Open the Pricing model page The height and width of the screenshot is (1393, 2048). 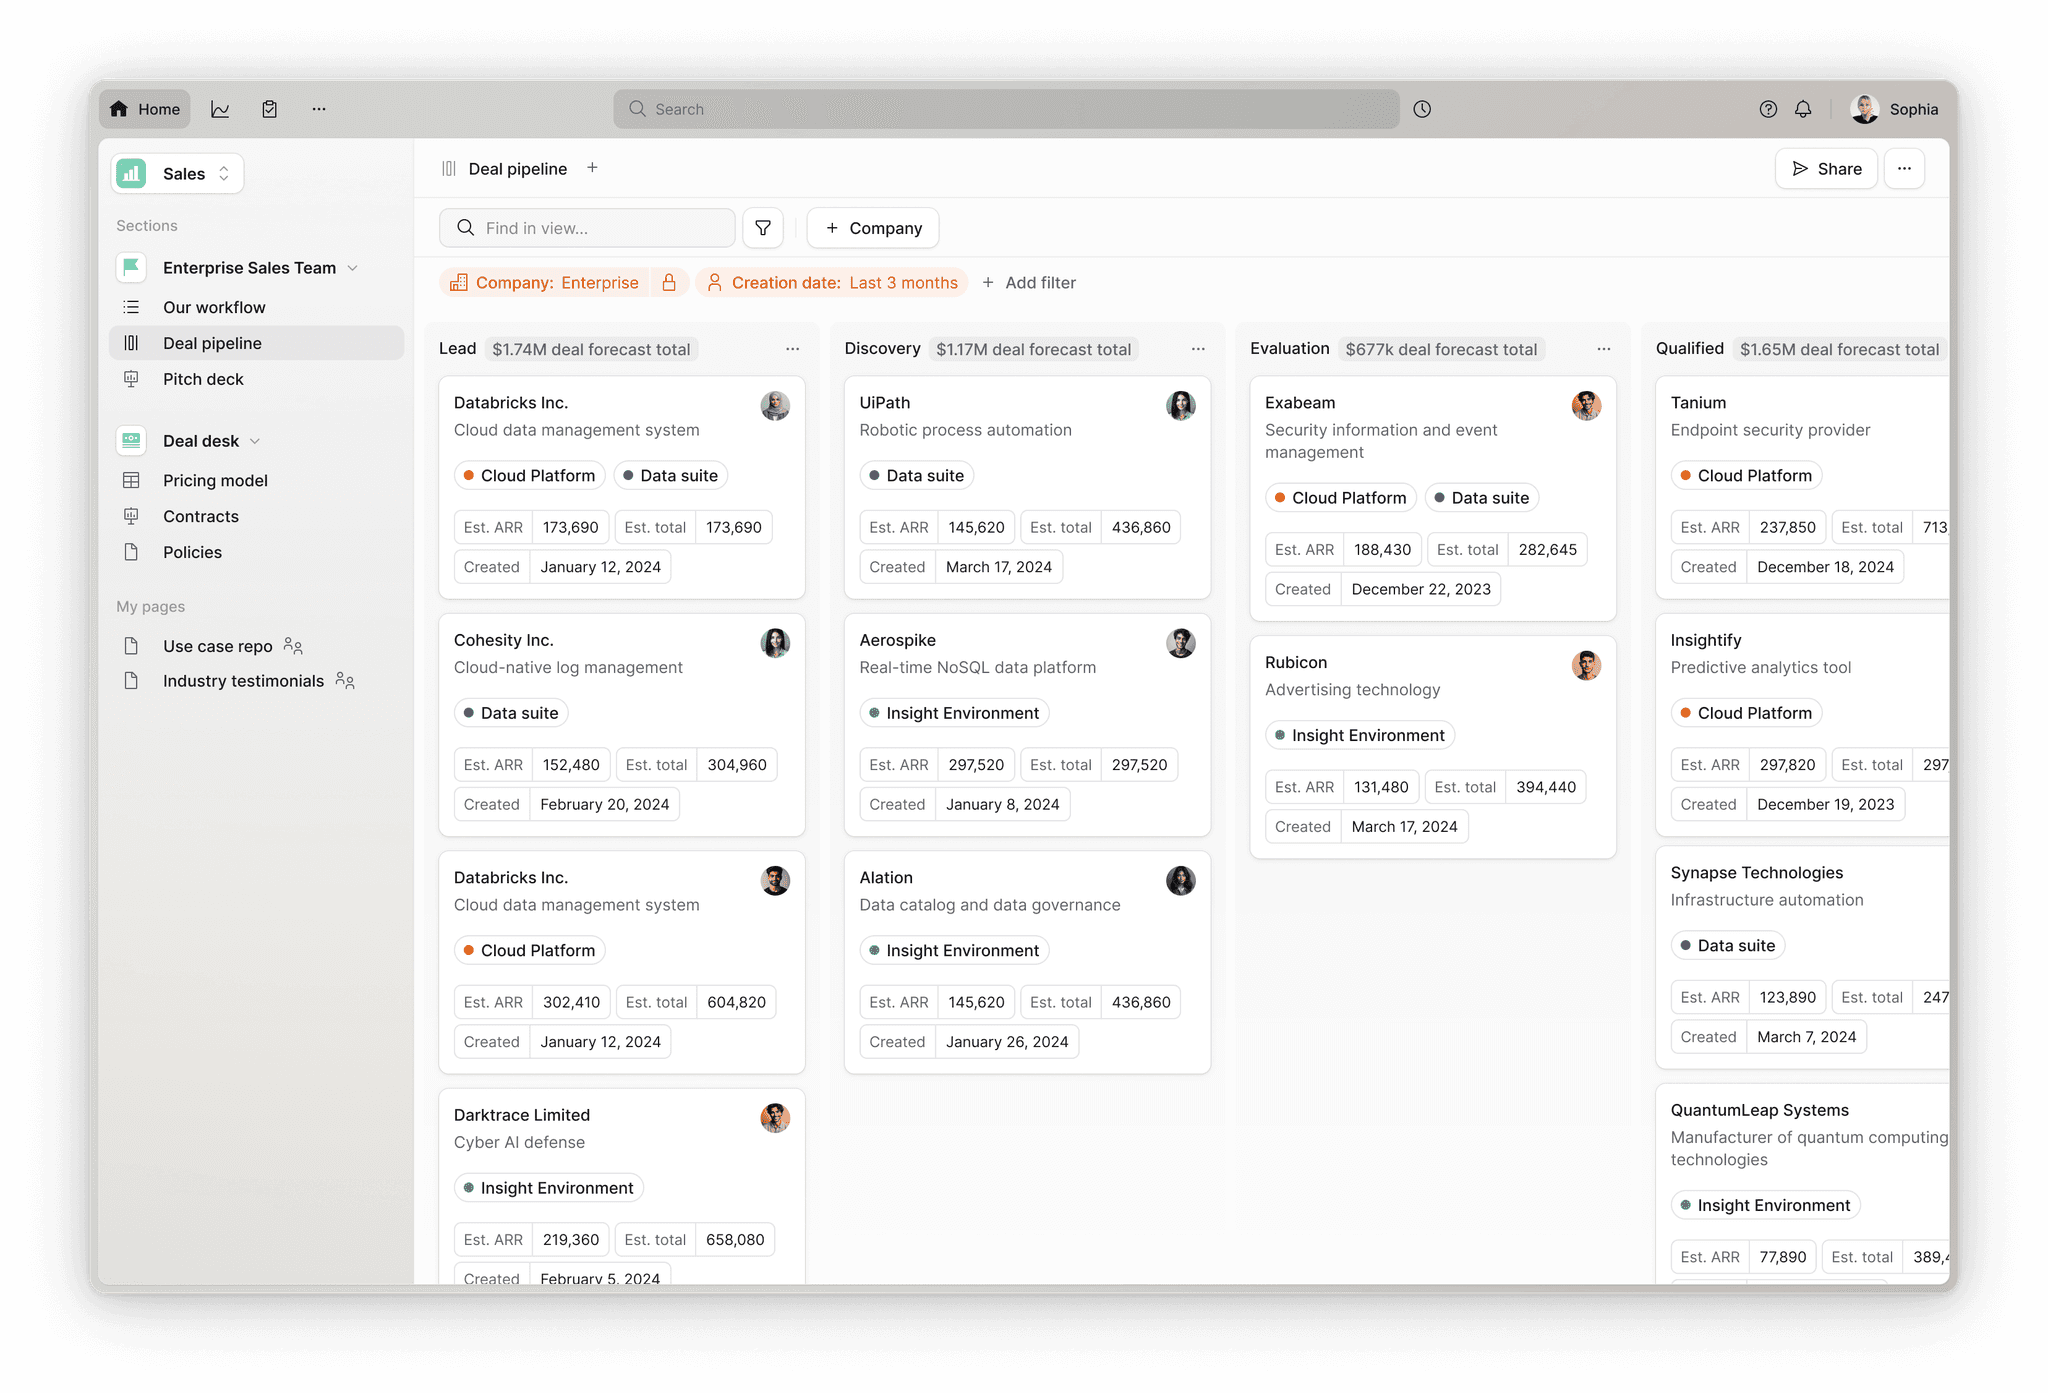tap(256, 480)
